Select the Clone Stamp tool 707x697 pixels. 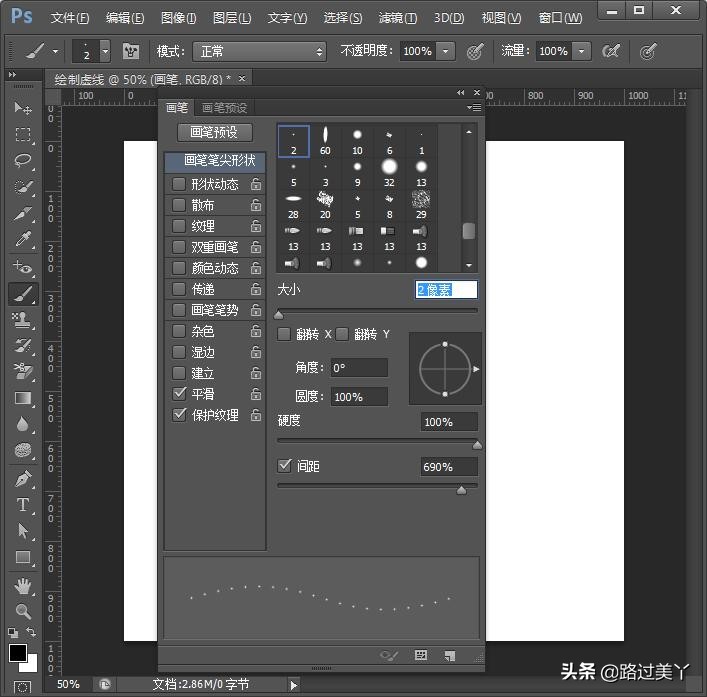click(23, 319)
